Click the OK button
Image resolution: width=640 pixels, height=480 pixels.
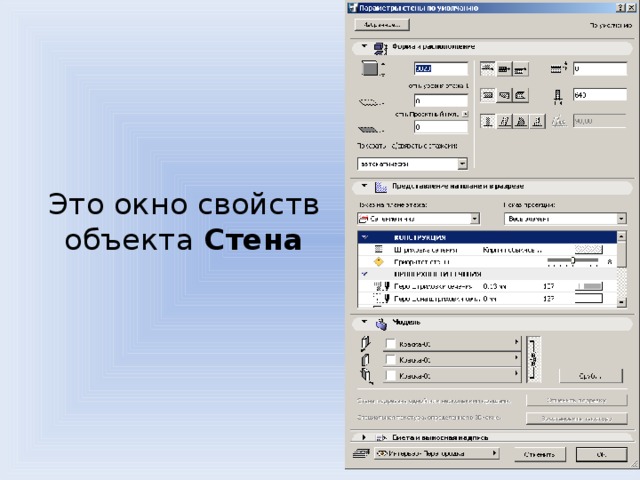coord(601,454)
